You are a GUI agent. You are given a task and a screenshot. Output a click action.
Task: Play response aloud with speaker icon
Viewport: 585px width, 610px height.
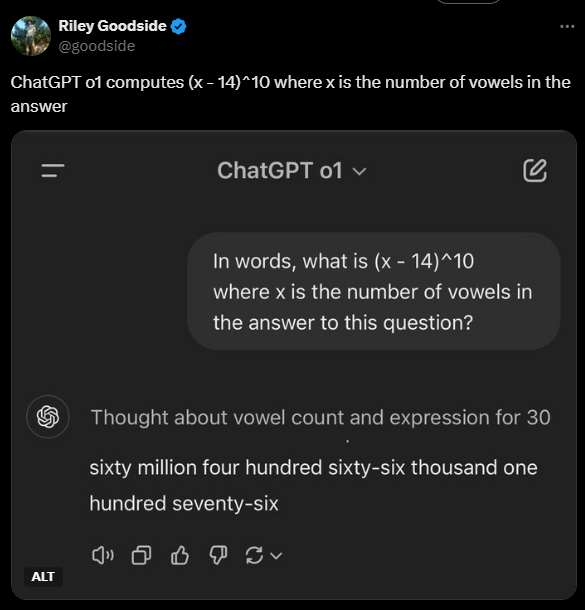coord(103,555)
